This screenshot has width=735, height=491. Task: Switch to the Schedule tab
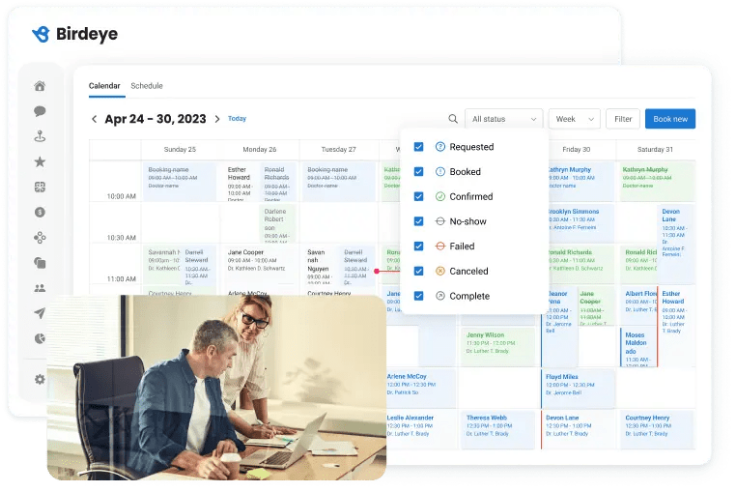(146, 86)
